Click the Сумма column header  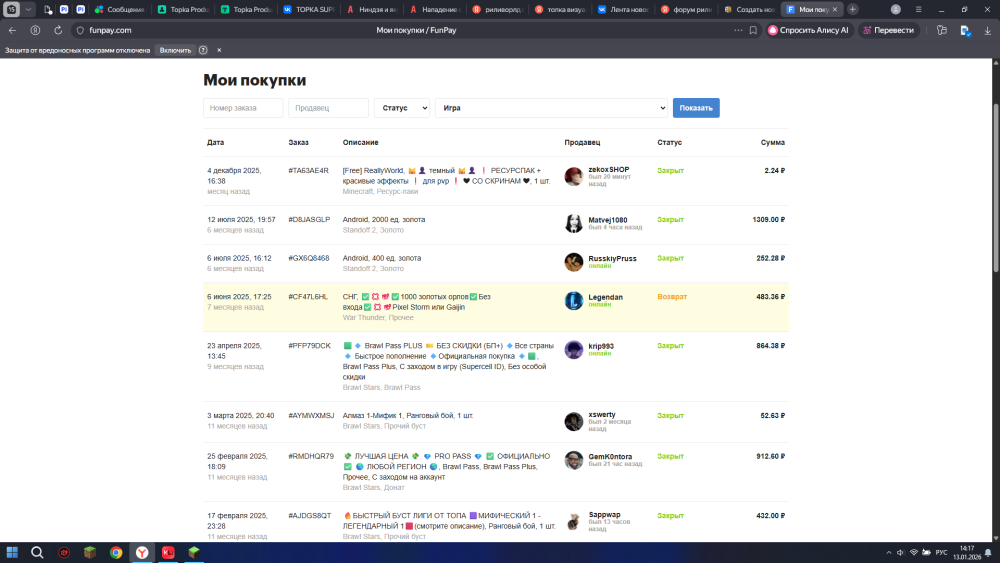(772, 142)
